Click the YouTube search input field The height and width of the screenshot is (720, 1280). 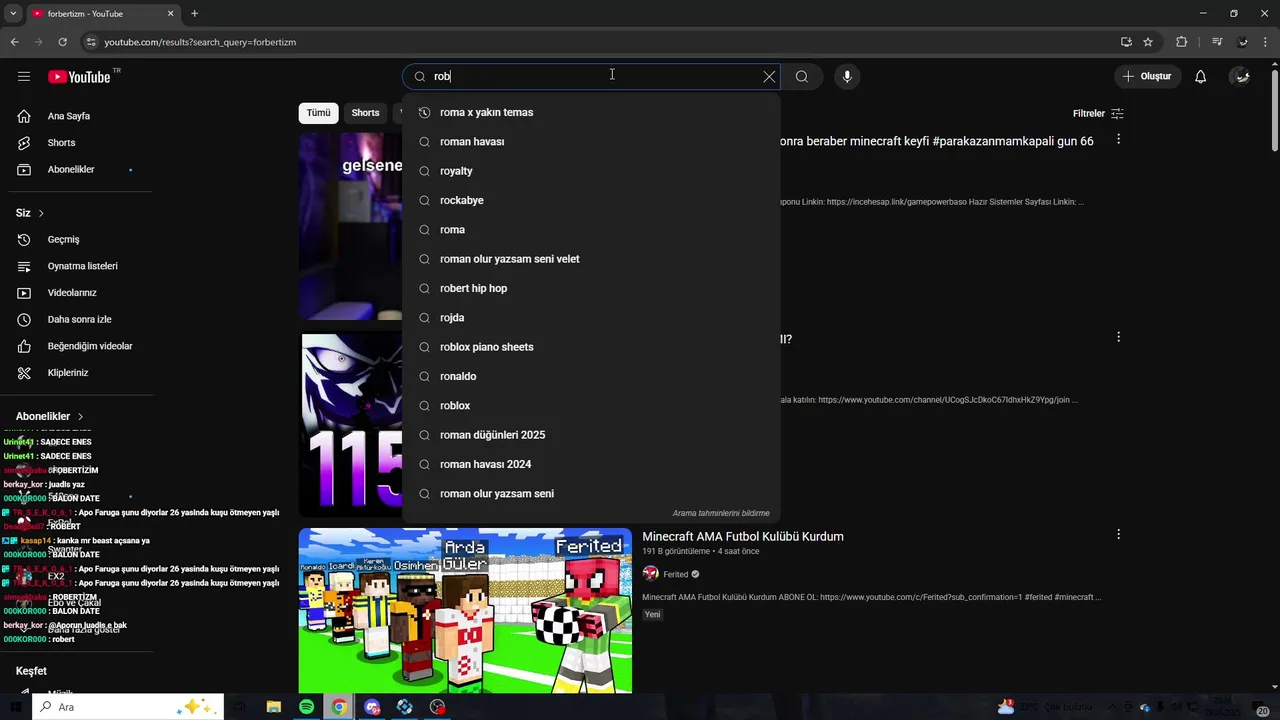click(592, 76)
